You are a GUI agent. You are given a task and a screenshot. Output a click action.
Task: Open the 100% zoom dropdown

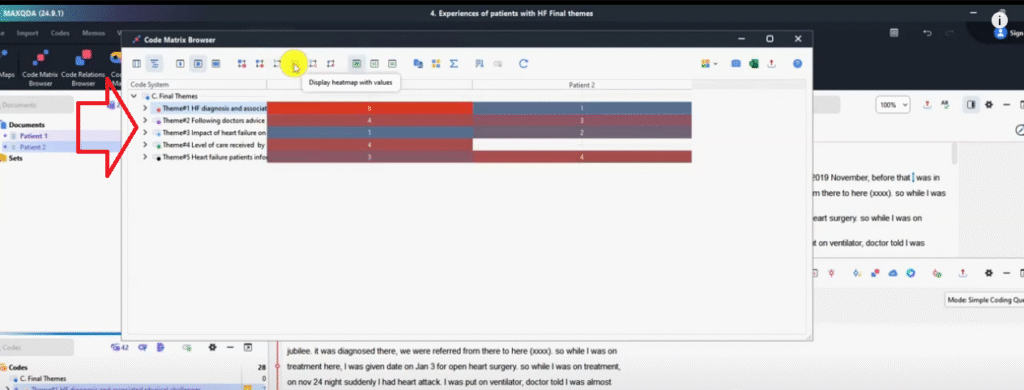coord(894,105)
